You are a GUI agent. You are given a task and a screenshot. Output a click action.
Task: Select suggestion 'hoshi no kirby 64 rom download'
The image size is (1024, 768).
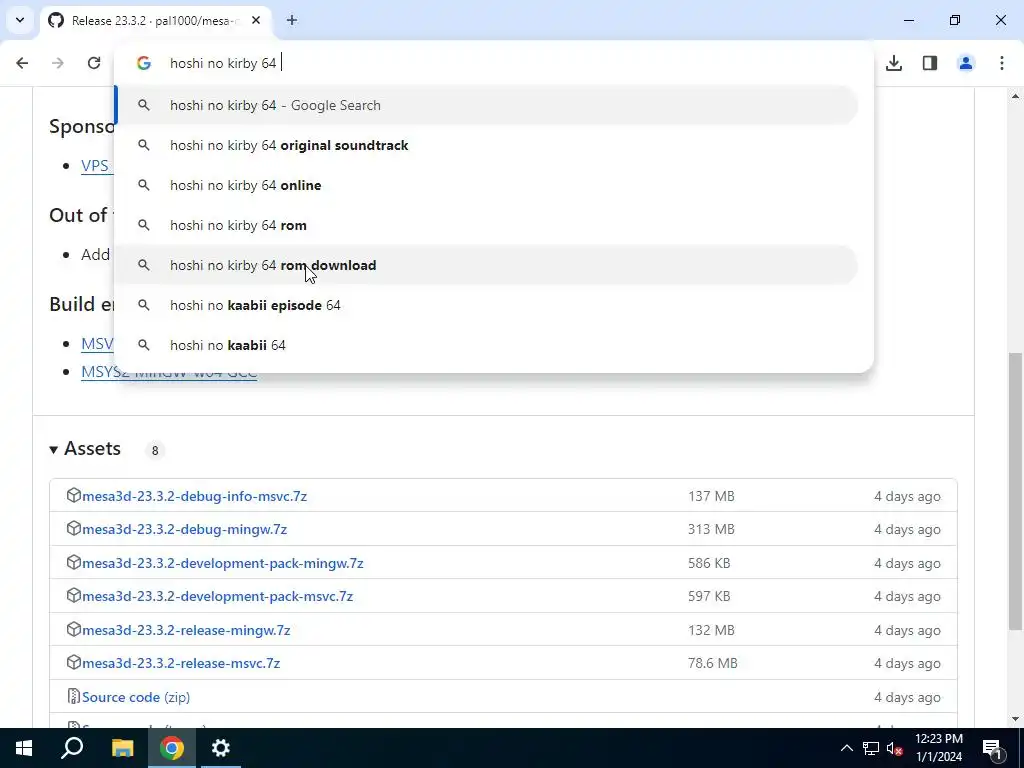coord(487,265)
